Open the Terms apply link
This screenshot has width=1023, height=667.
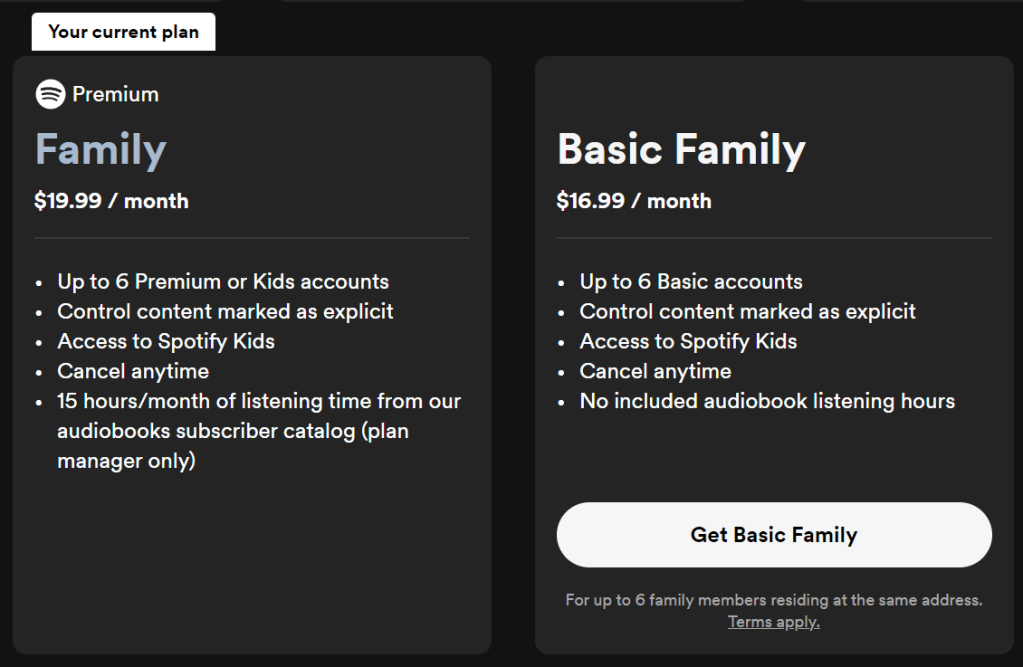pyautogui.click(x=773, y=622)
